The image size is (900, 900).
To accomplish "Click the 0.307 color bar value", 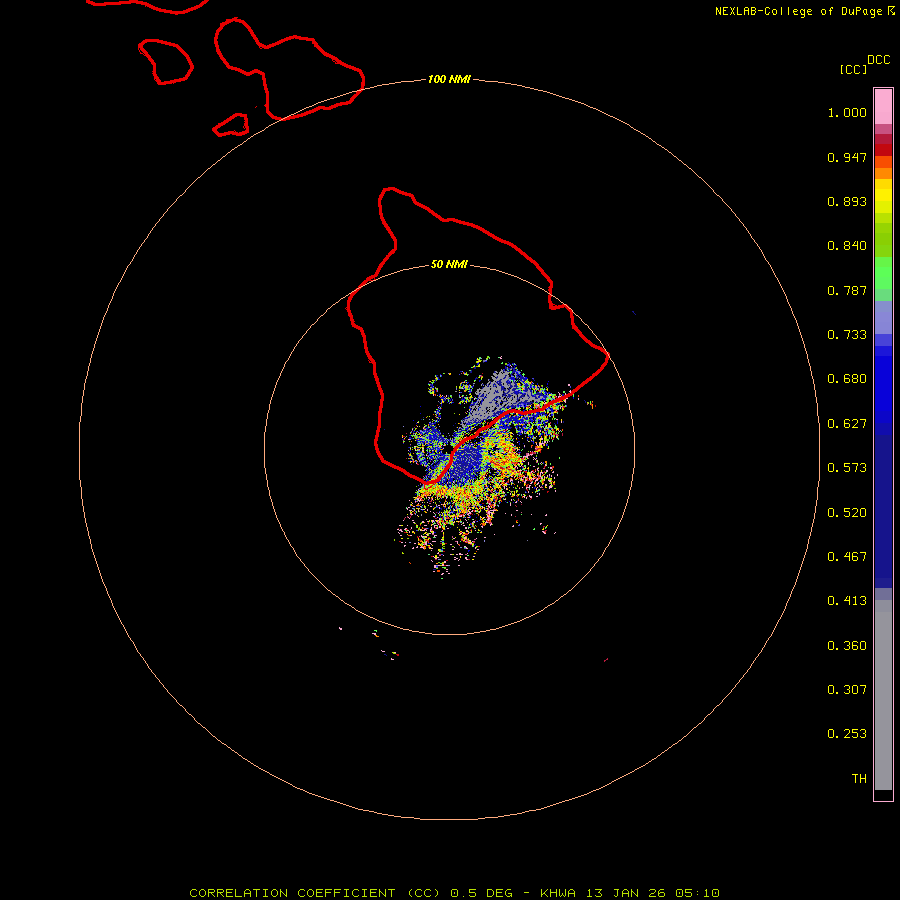I will click(x=847, y=690).
